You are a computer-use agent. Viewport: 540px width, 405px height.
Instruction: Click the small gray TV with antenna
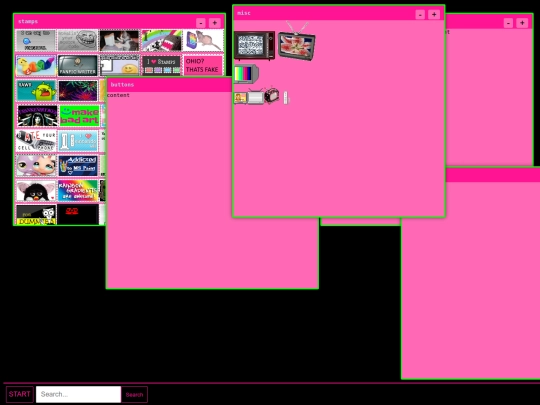[256, 96]
